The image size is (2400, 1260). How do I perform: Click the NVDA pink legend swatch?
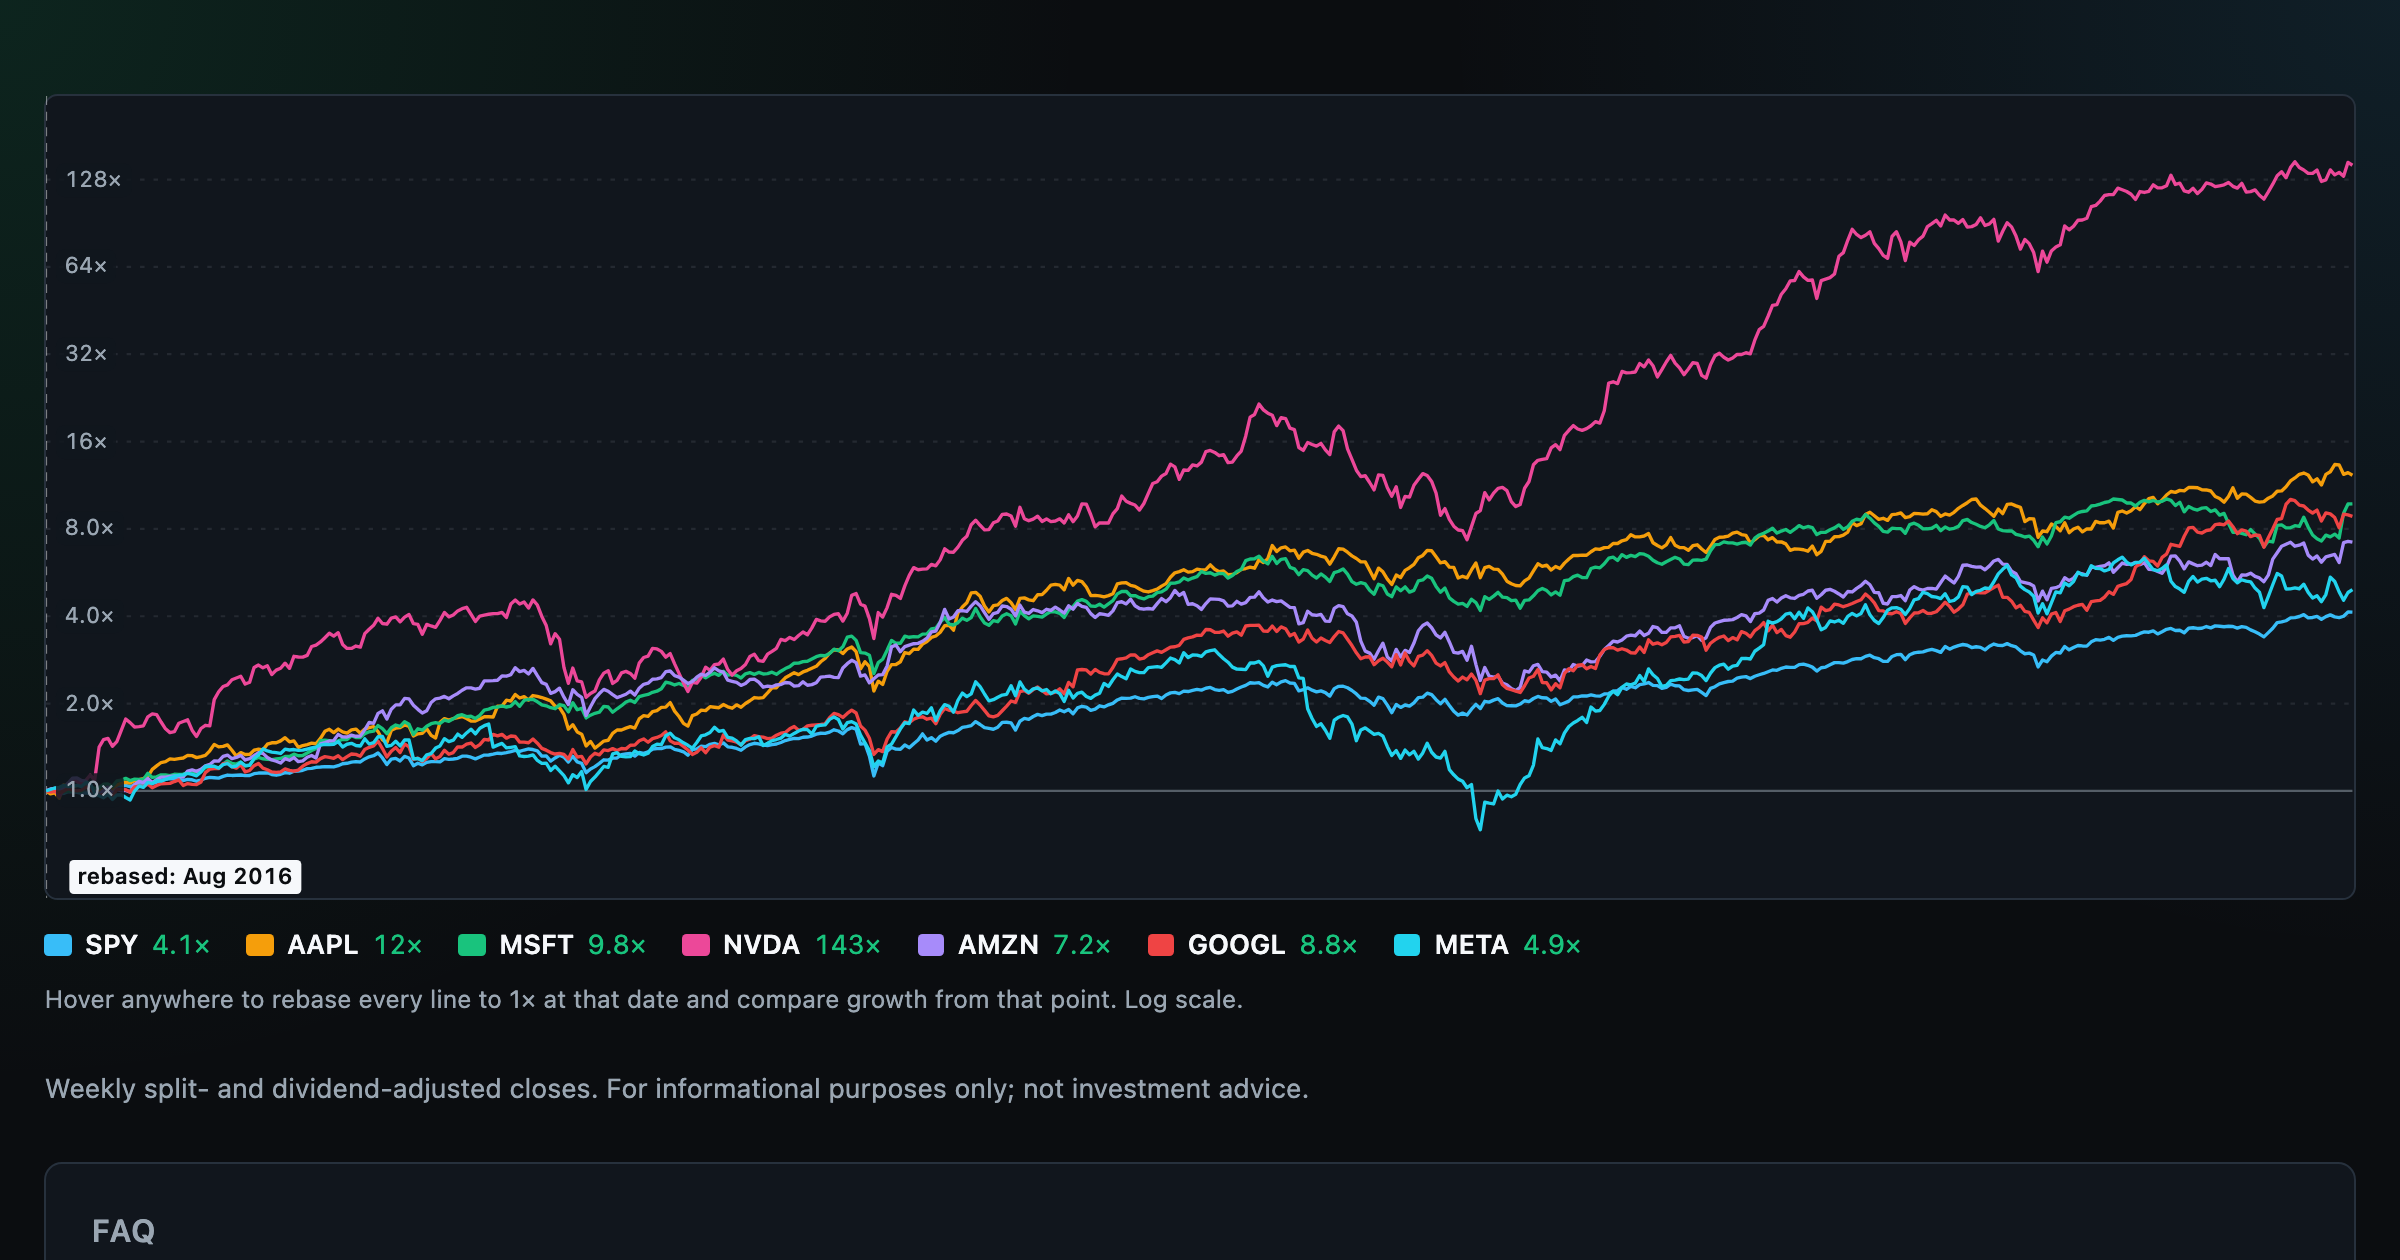click(696, 945)
